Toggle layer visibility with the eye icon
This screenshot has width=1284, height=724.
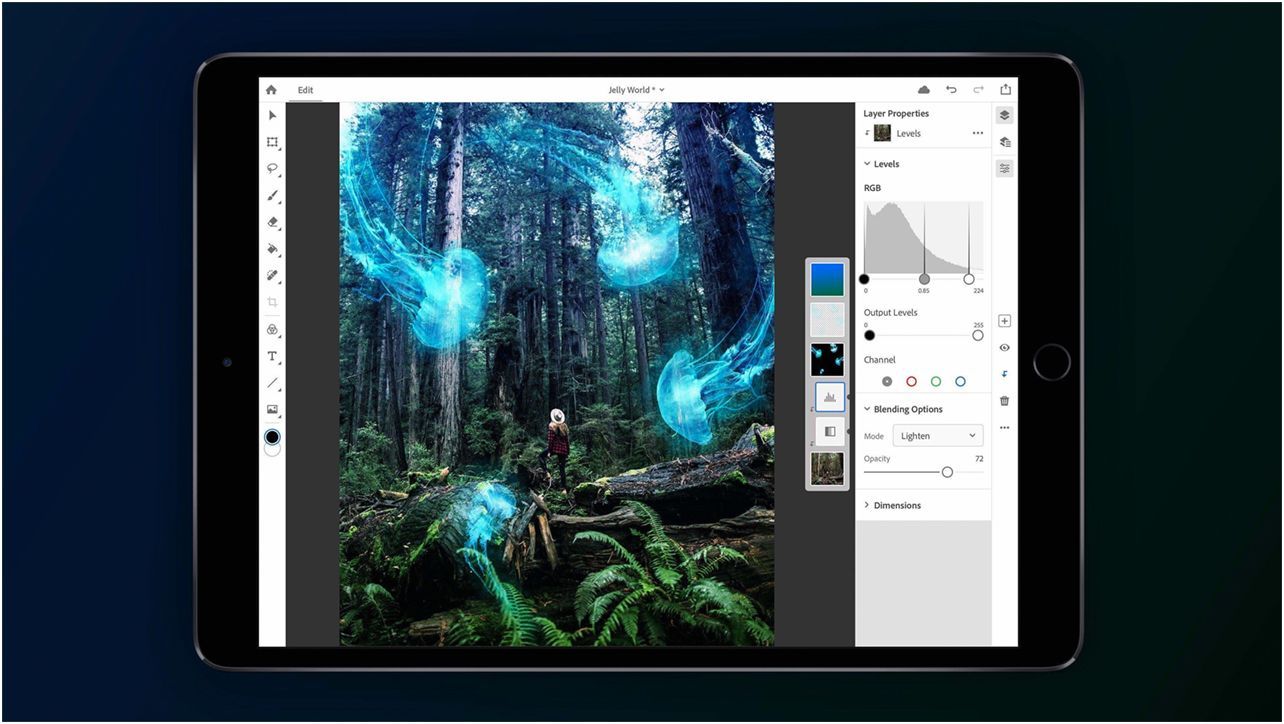pyautogui.click(x=1004, y=347)
